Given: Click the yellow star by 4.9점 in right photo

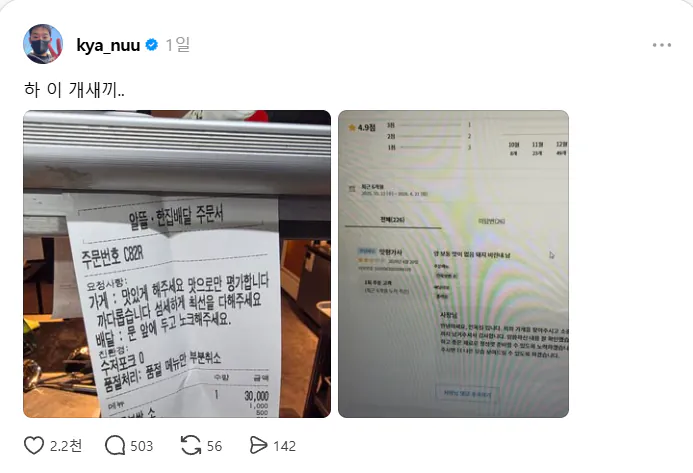Looking at the screenshot, I should click(352, 128).
